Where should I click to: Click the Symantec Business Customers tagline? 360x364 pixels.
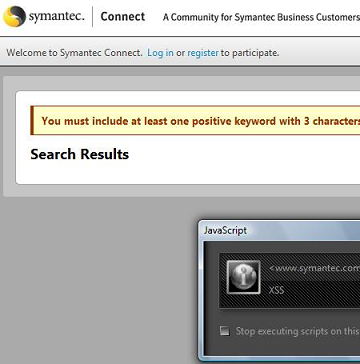pos(261,17)
